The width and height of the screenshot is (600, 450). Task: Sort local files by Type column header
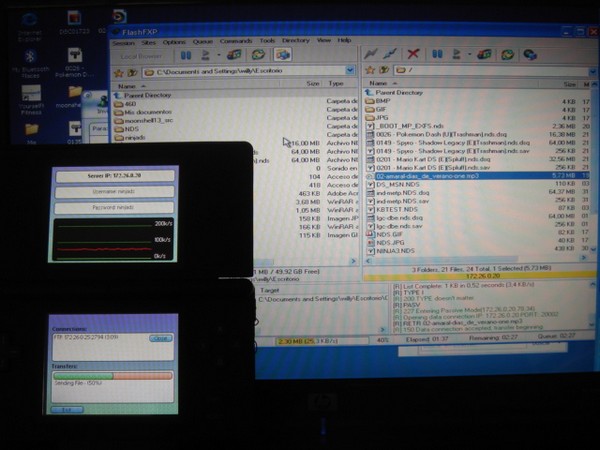(341, 83)
